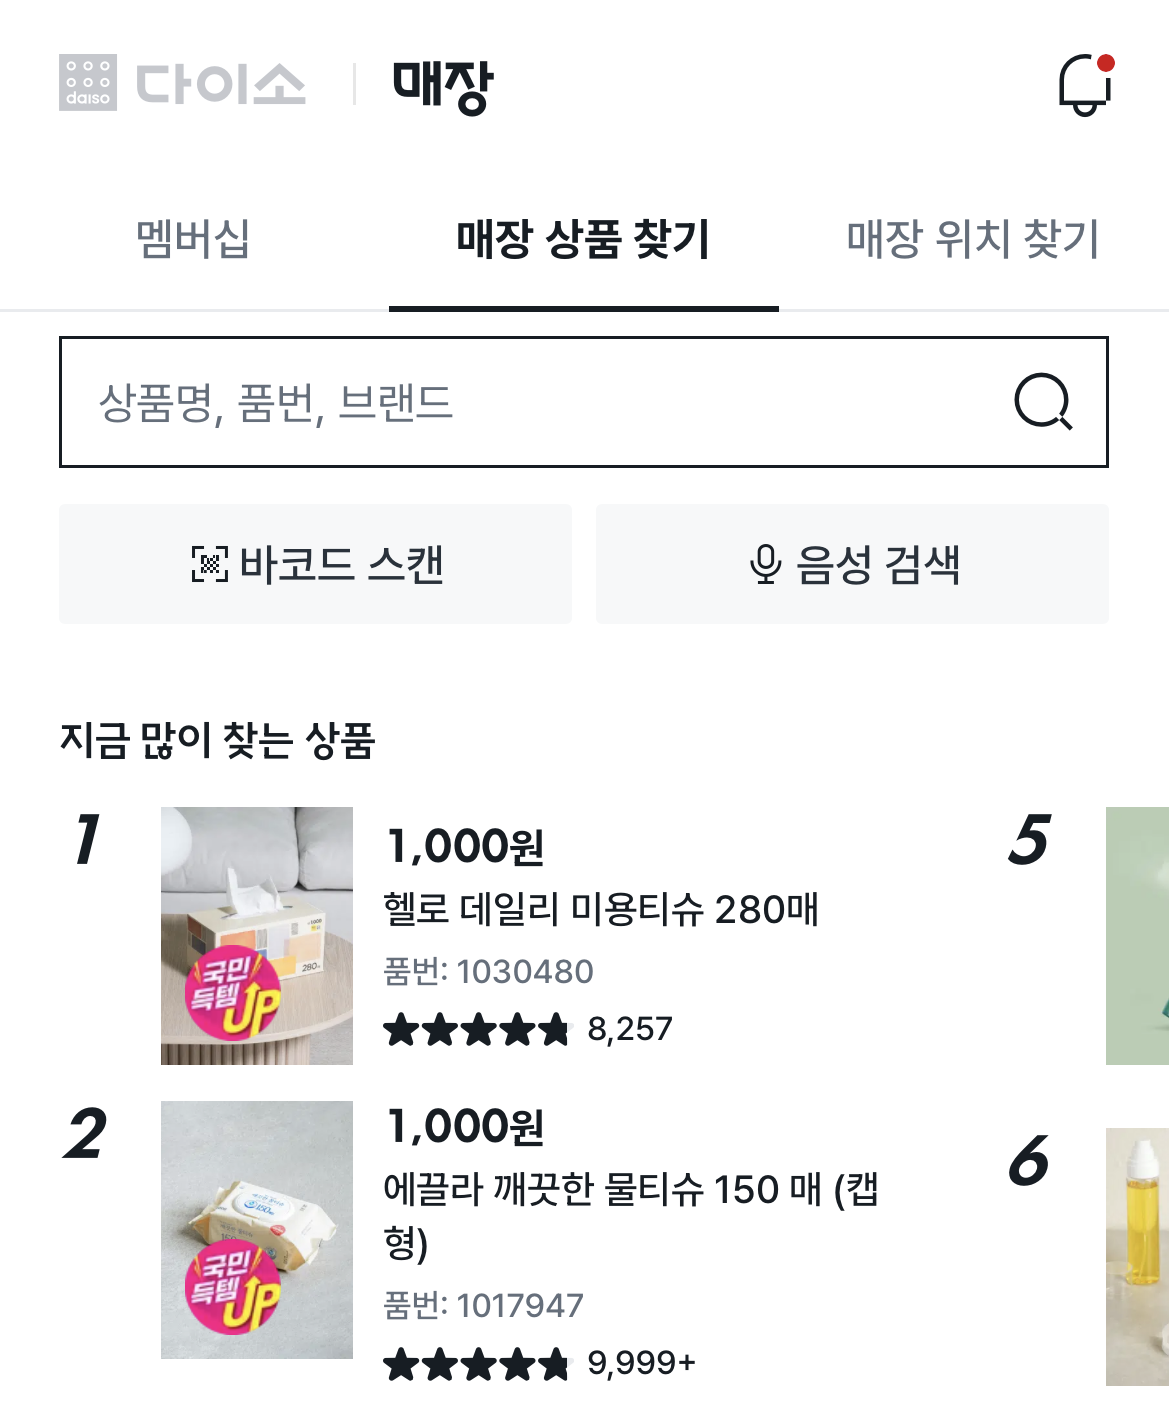Tap the 매장 header title

pyautogui.click(x=443, y=84)
